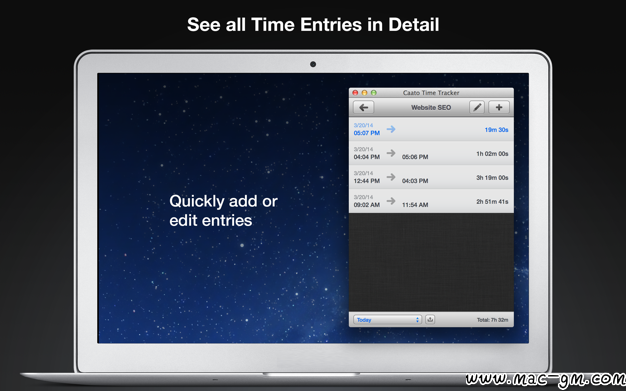Click the back arrow button
The height and width of the screenshot is (391, 626).
tap(363, 107)
